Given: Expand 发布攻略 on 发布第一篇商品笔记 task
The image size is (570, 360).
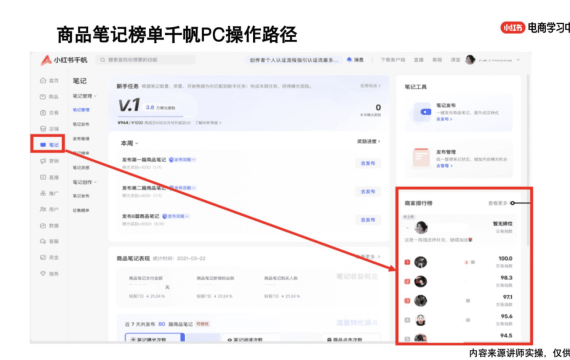Looking at the screenshot, I should [x=182, y=160].
